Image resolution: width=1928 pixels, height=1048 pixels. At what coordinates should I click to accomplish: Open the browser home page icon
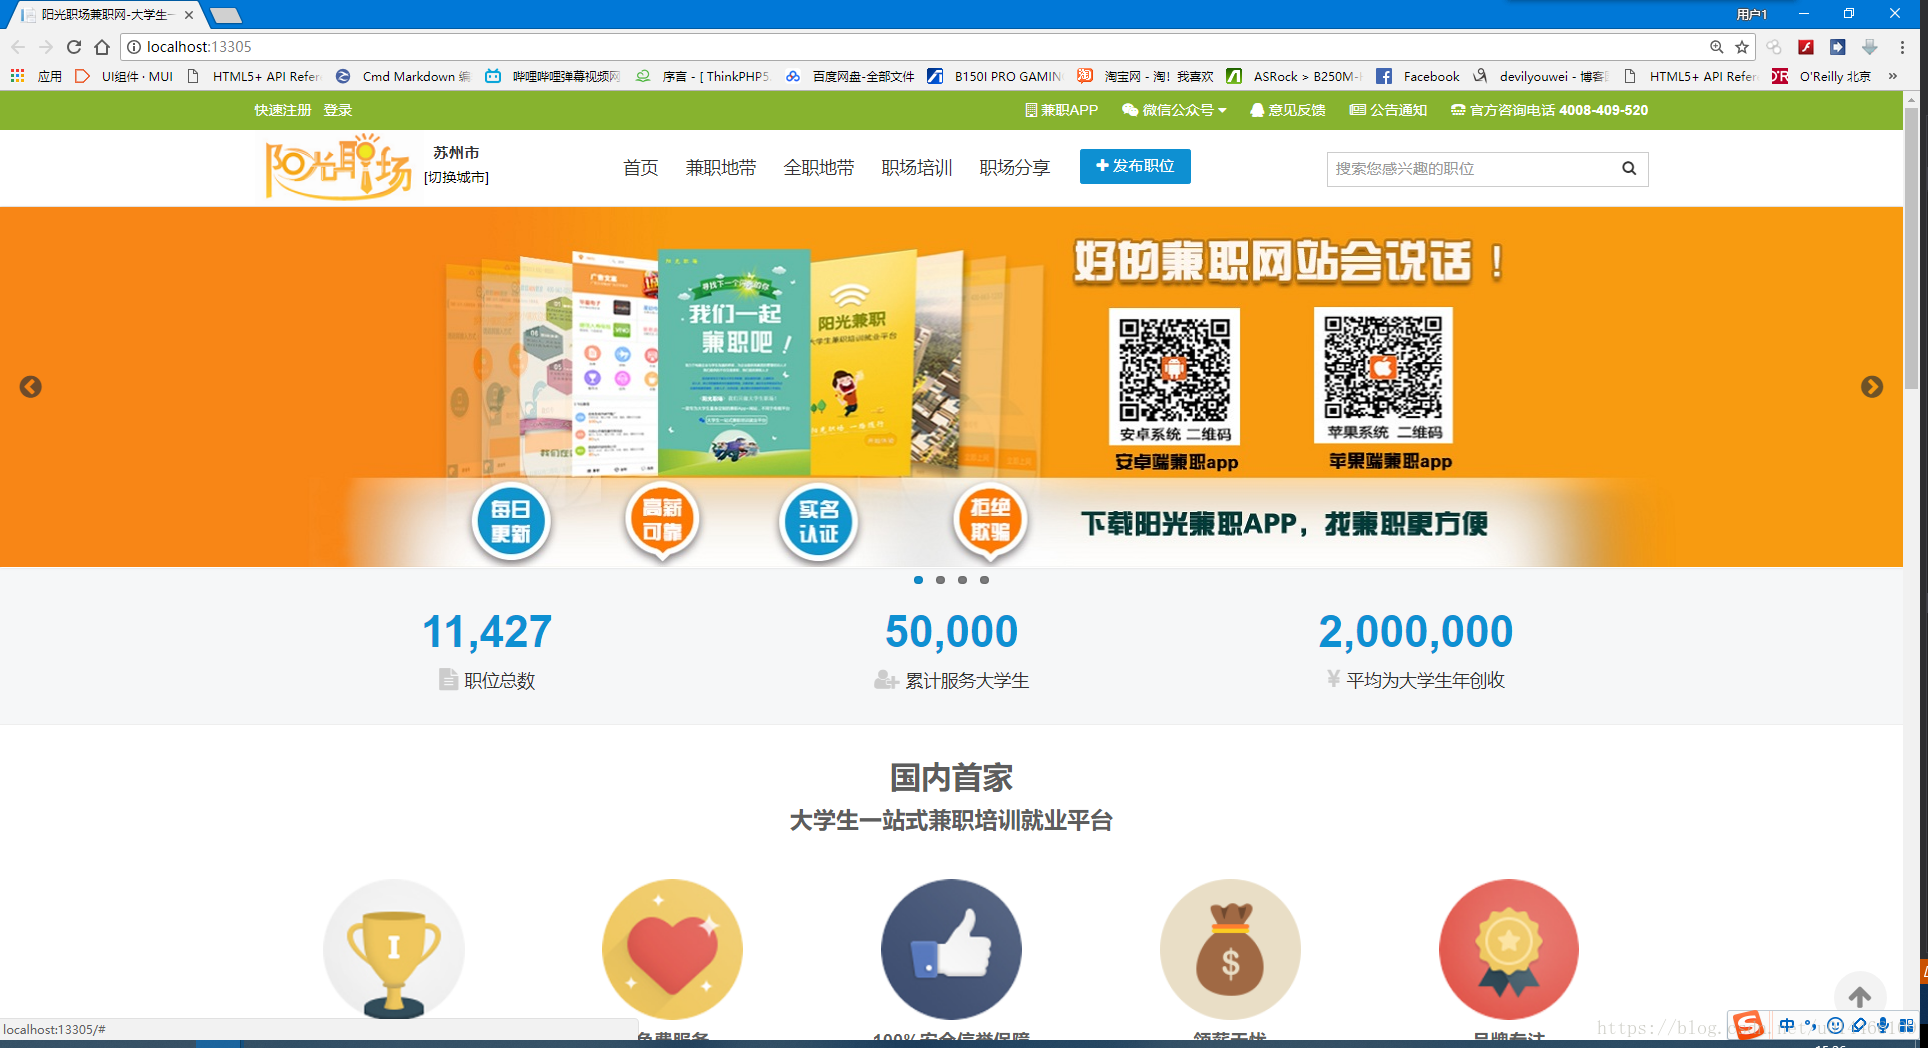tap(102, 47)
